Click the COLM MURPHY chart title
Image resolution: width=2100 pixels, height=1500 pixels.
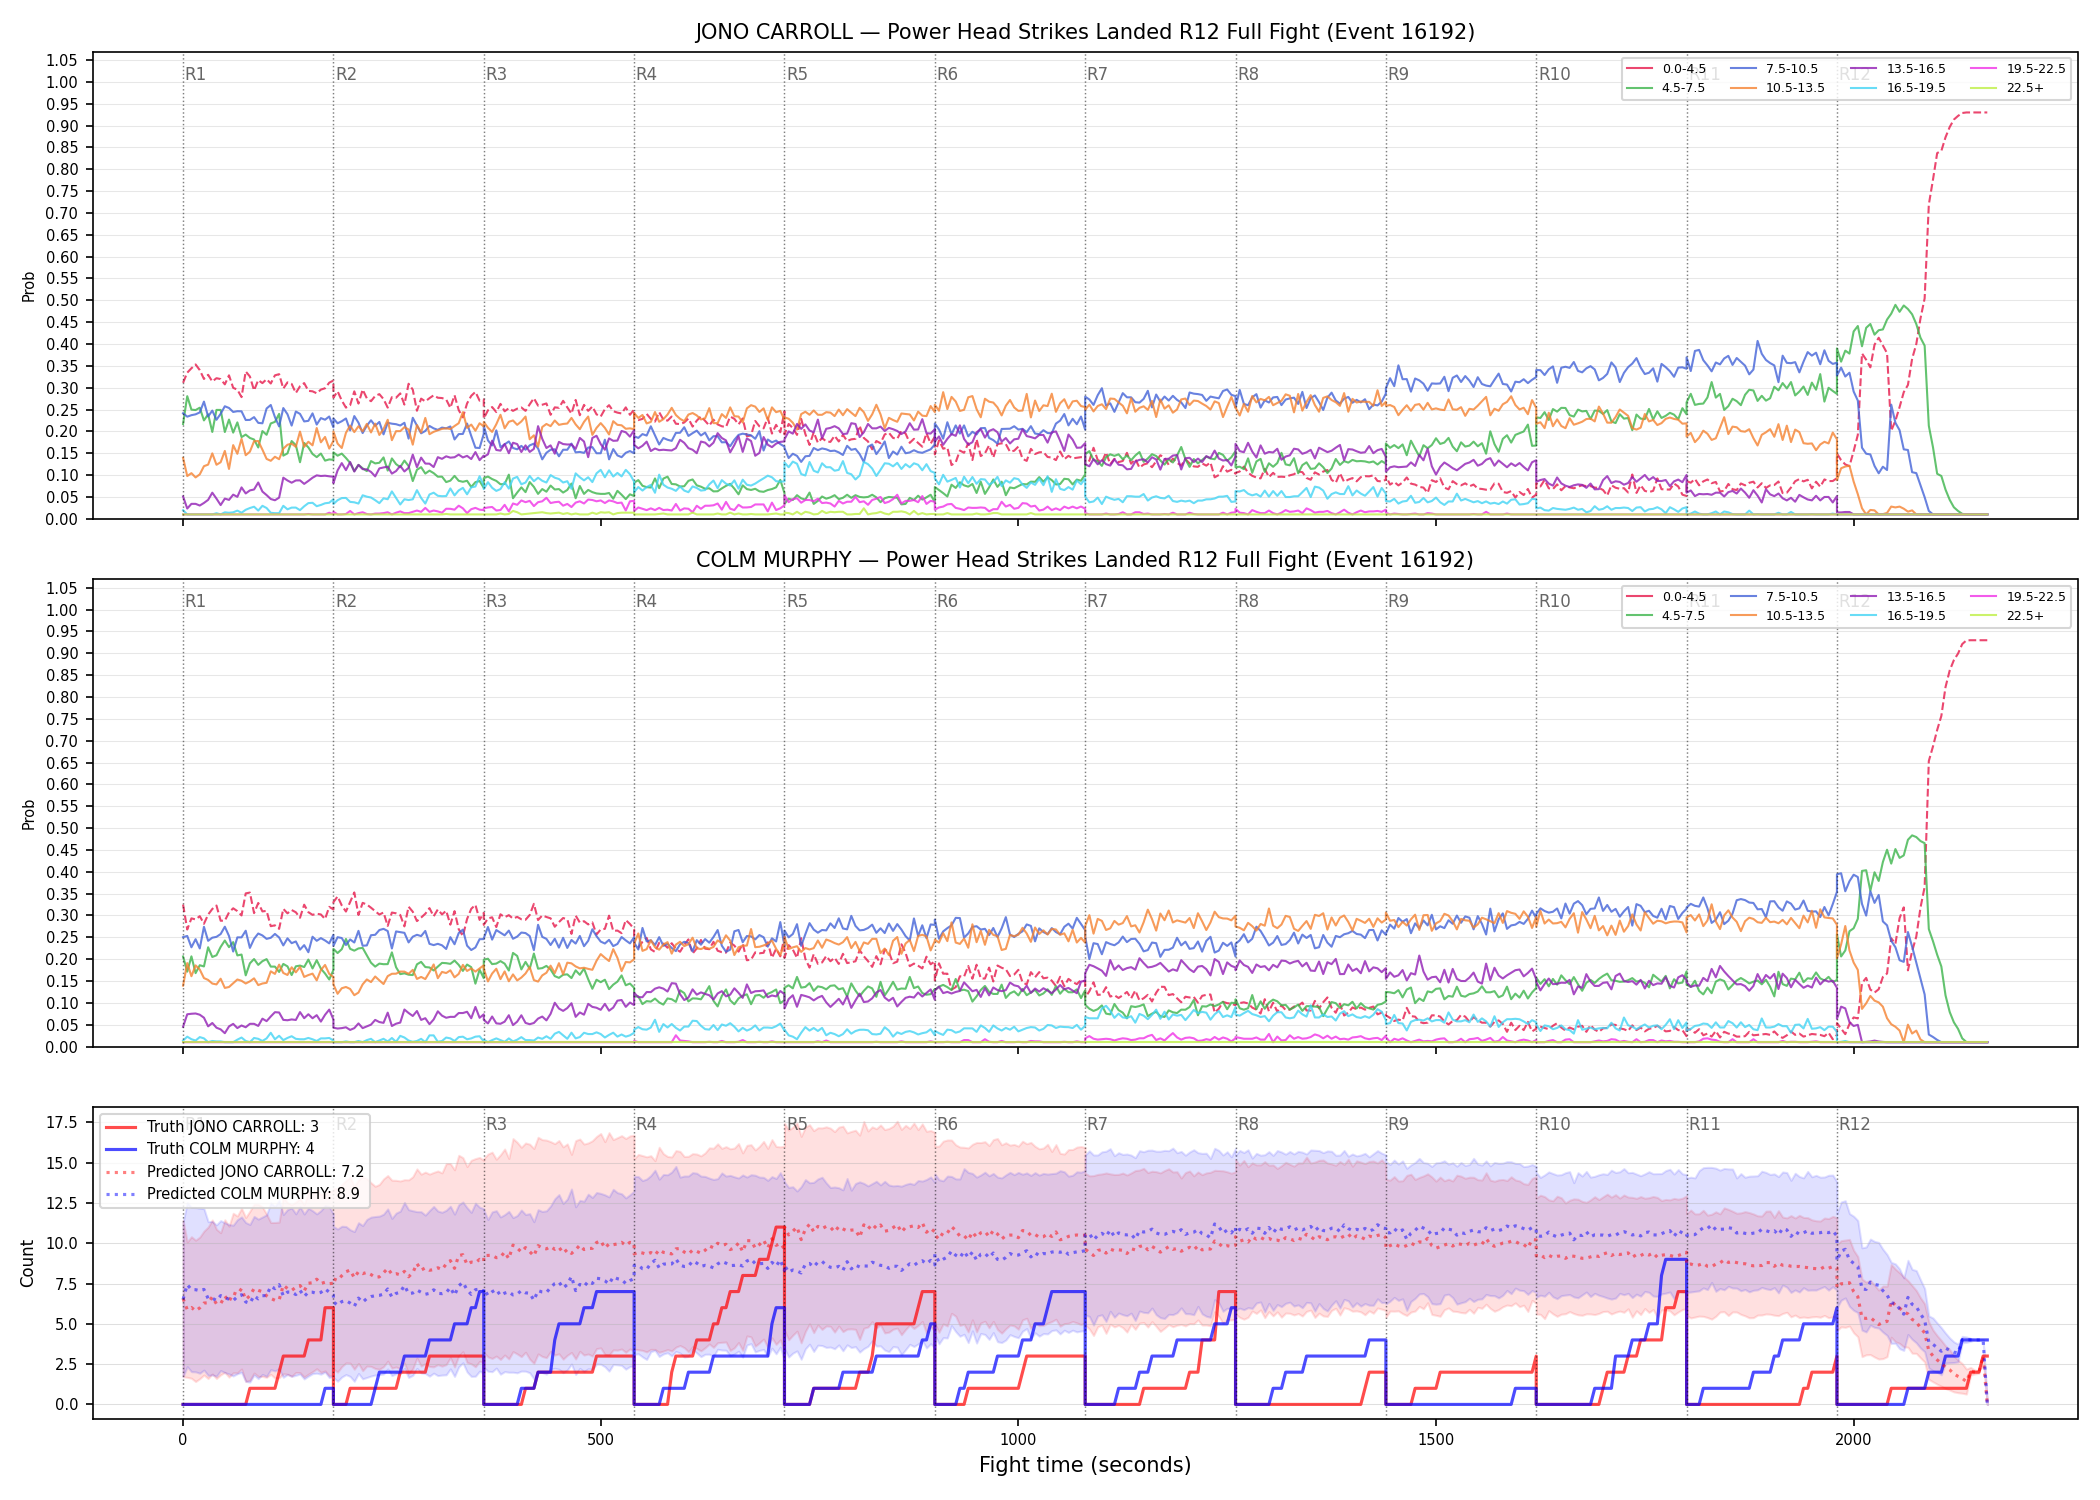tap(1085, 560)
